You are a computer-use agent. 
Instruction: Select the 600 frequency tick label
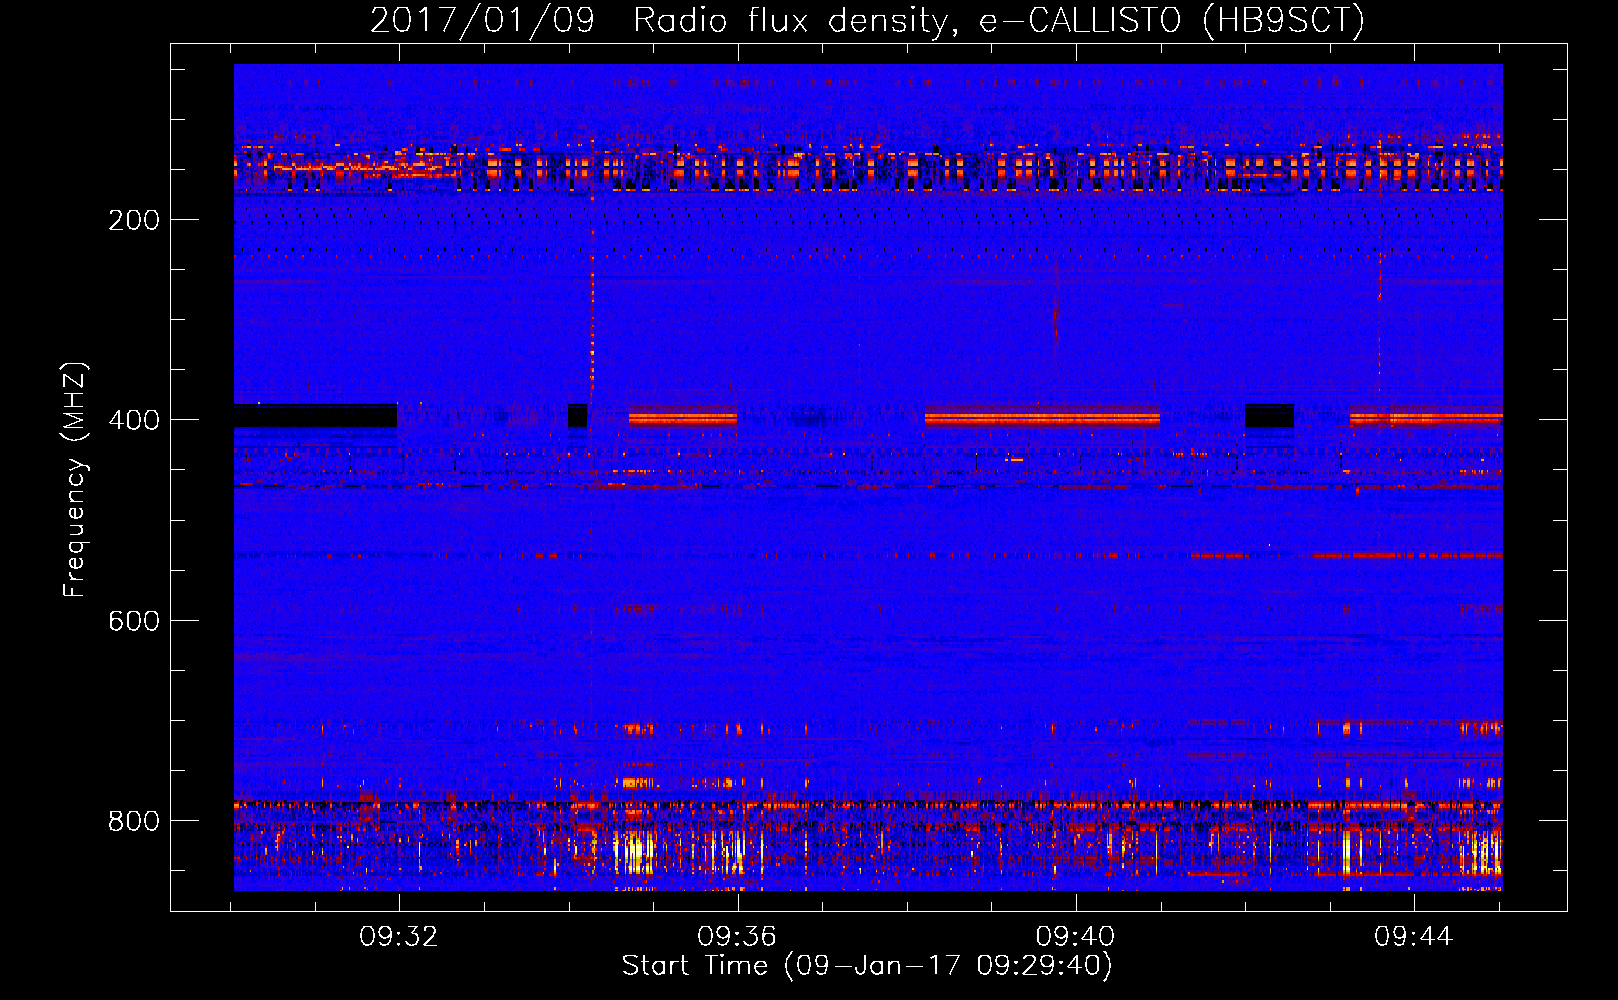pyautogui.click(x=134, y=621)
